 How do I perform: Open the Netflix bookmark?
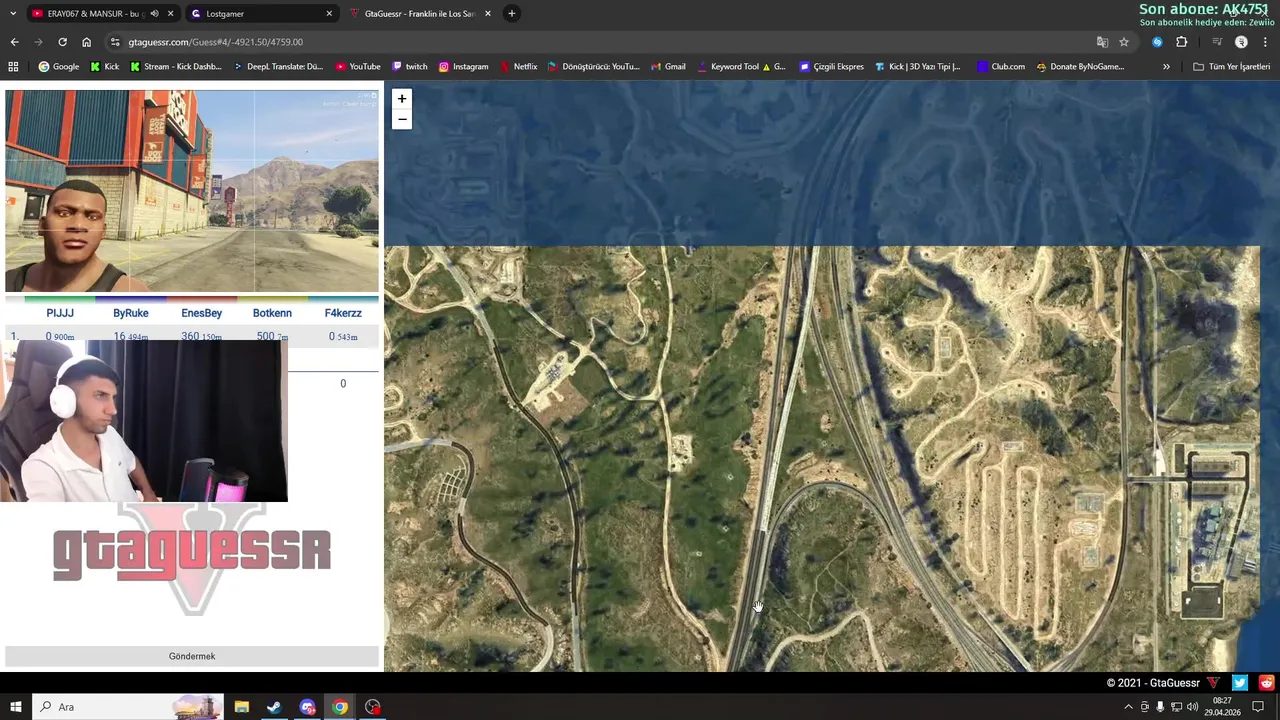[518, 67]
